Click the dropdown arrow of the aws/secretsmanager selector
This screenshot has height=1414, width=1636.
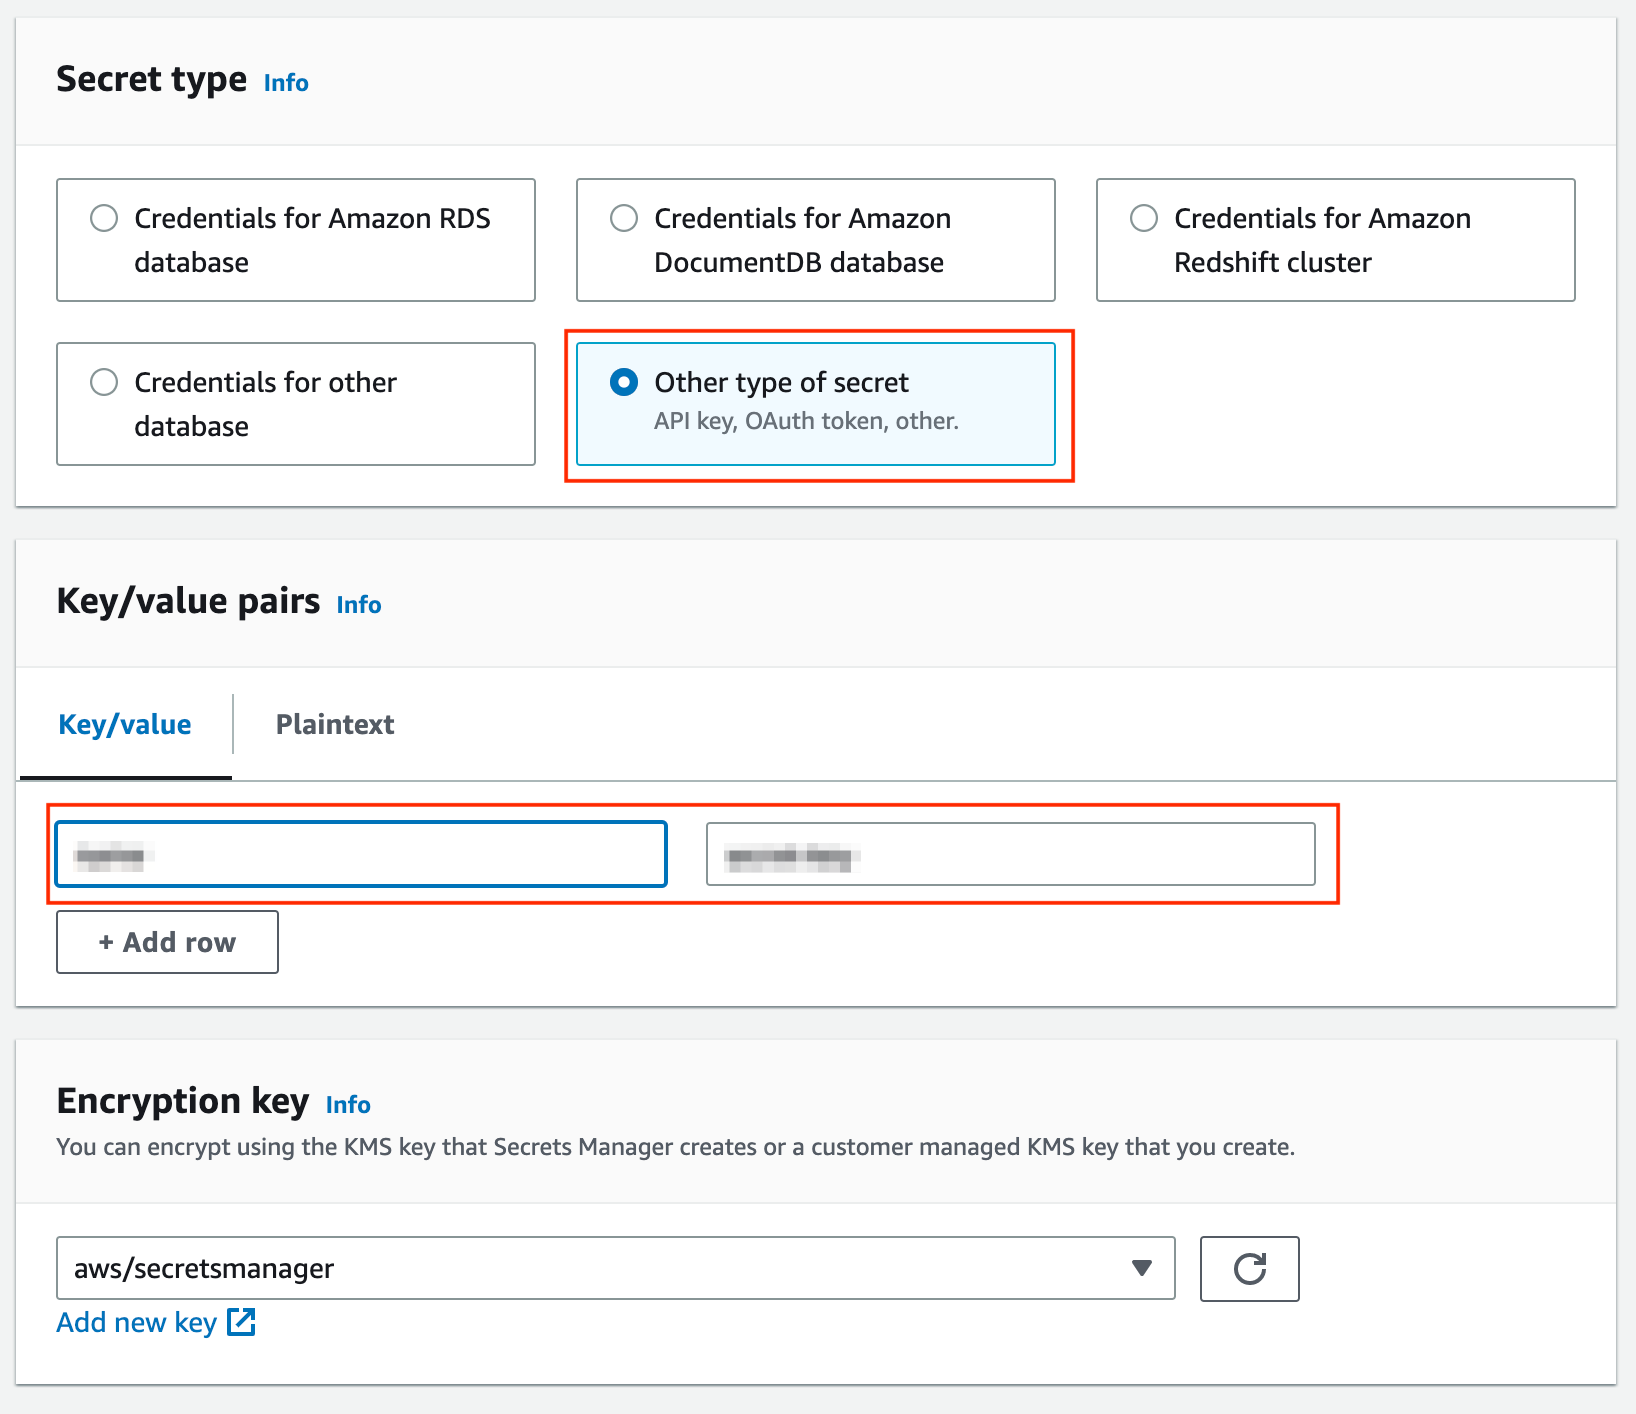(x=1141, y=1268)
